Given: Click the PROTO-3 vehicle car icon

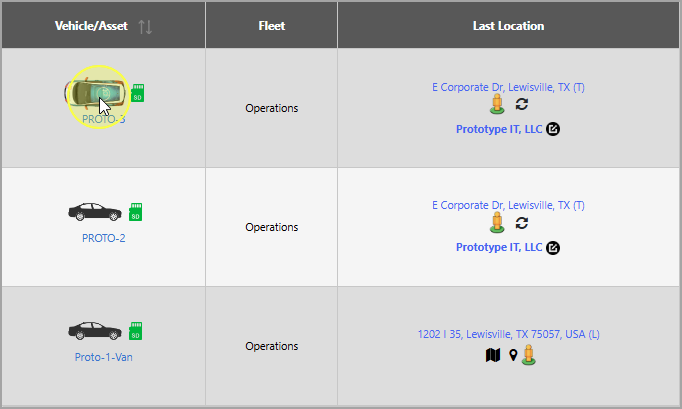Looking at the screenshot, I should point(96,94).
